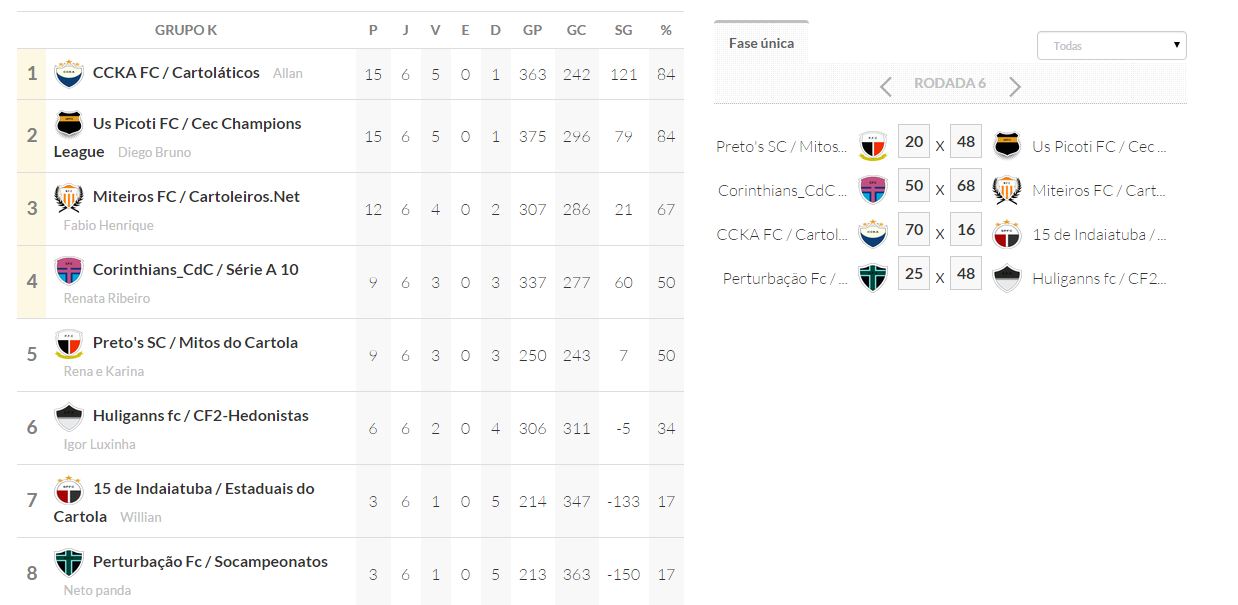Click the GRUPO K table header

(186, 30)
